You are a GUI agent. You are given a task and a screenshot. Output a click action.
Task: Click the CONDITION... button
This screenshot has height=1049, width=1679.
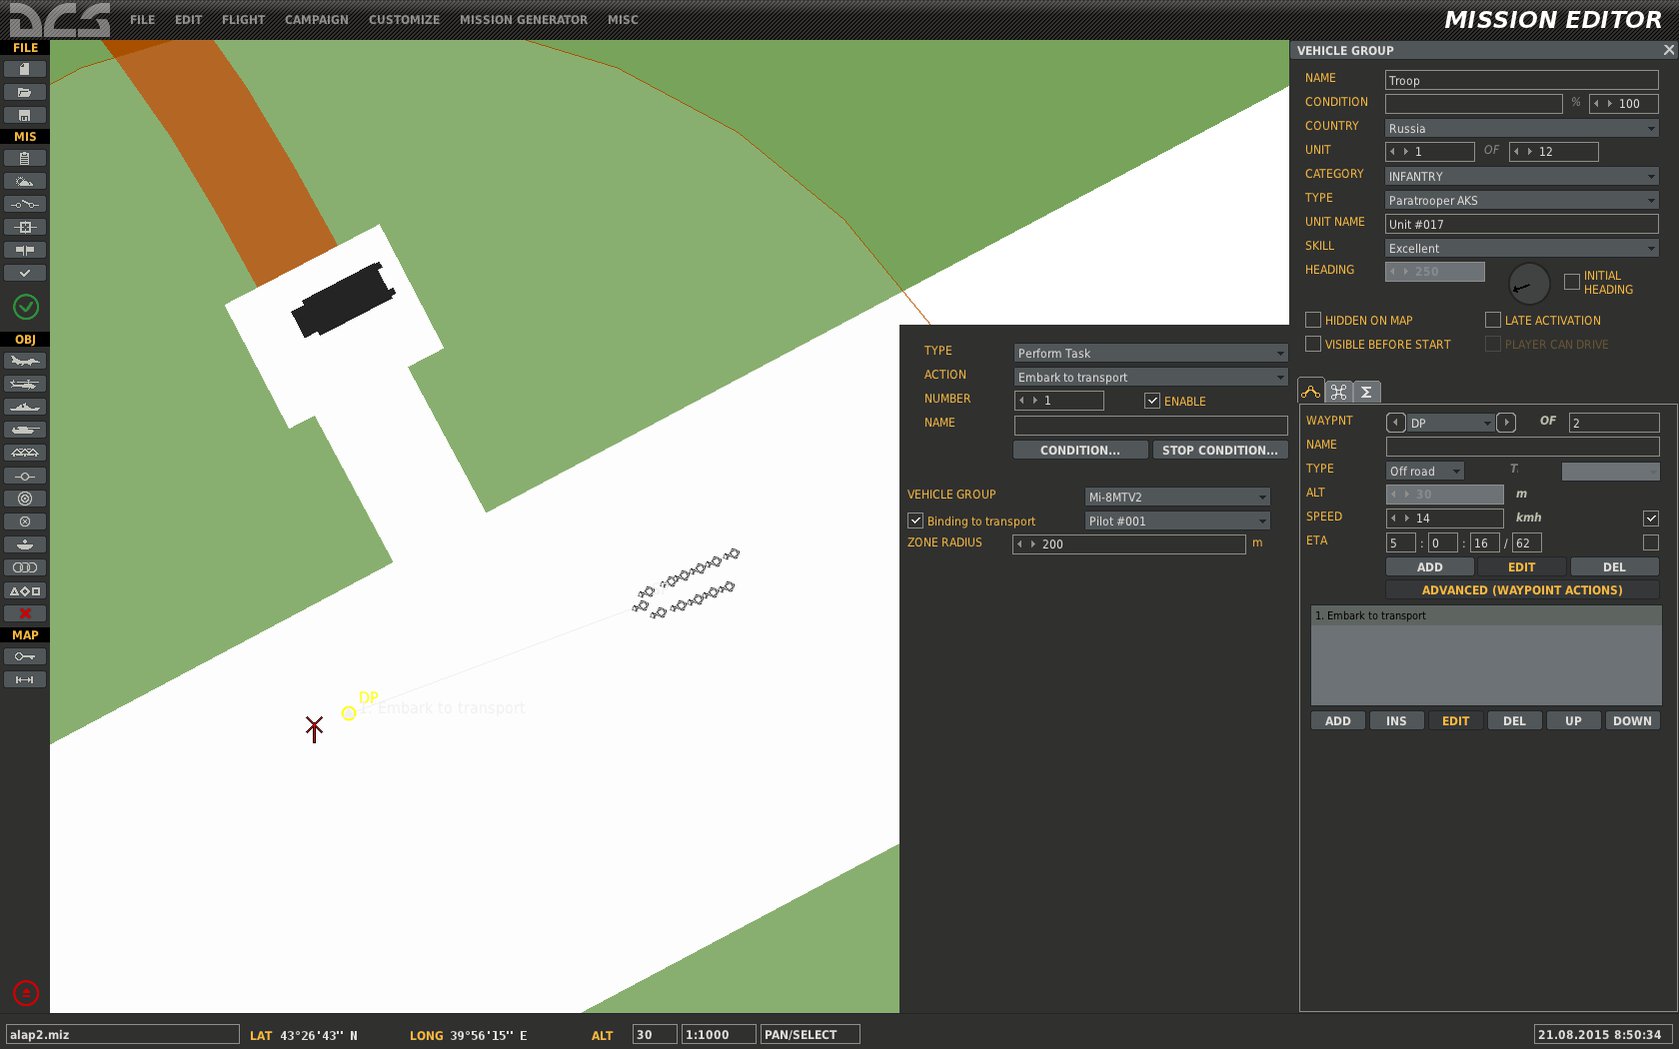1080,450
